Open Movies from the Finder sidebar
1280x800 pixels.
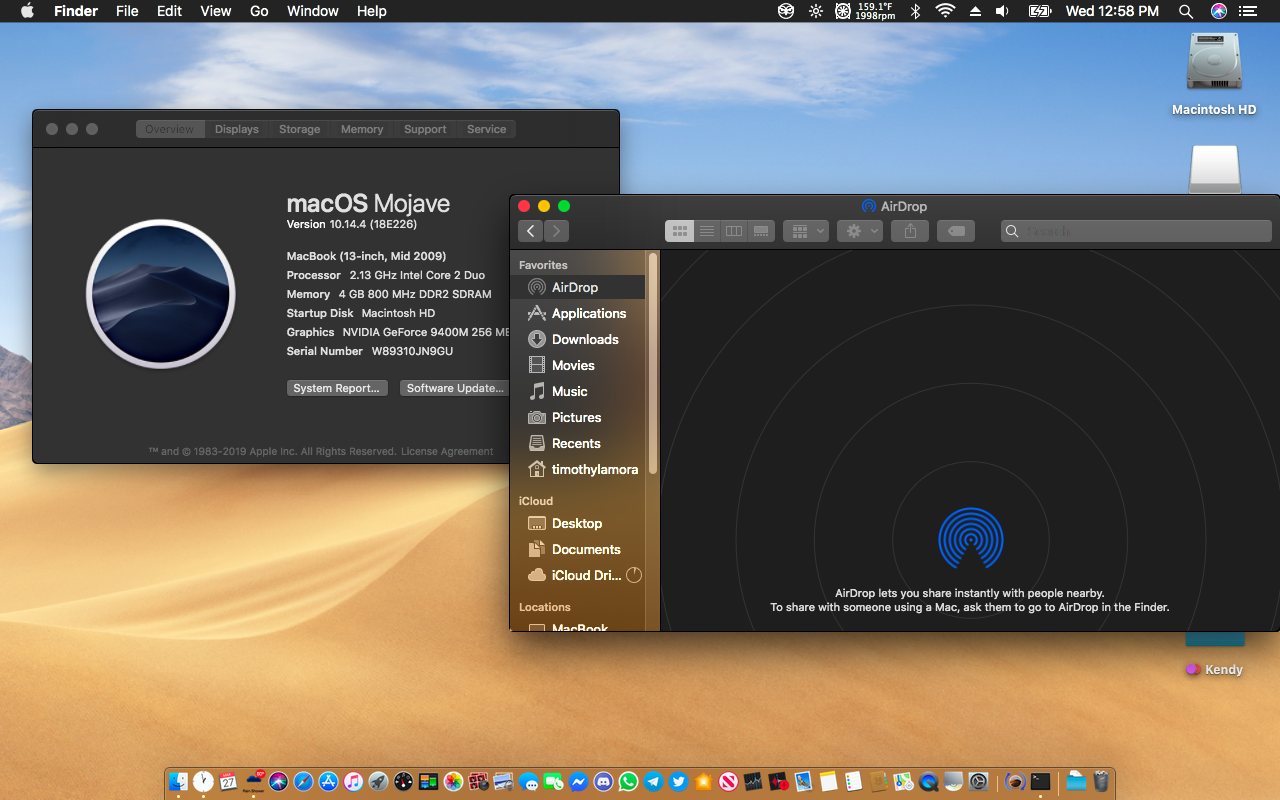[578, 365]
